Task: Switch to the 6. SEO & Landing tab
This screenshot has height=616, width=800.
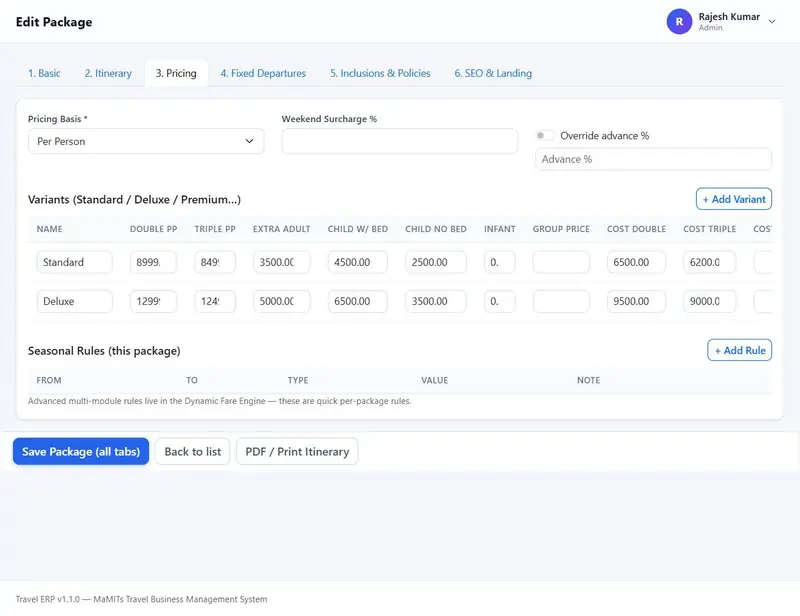Action: [x=493, y=73]
